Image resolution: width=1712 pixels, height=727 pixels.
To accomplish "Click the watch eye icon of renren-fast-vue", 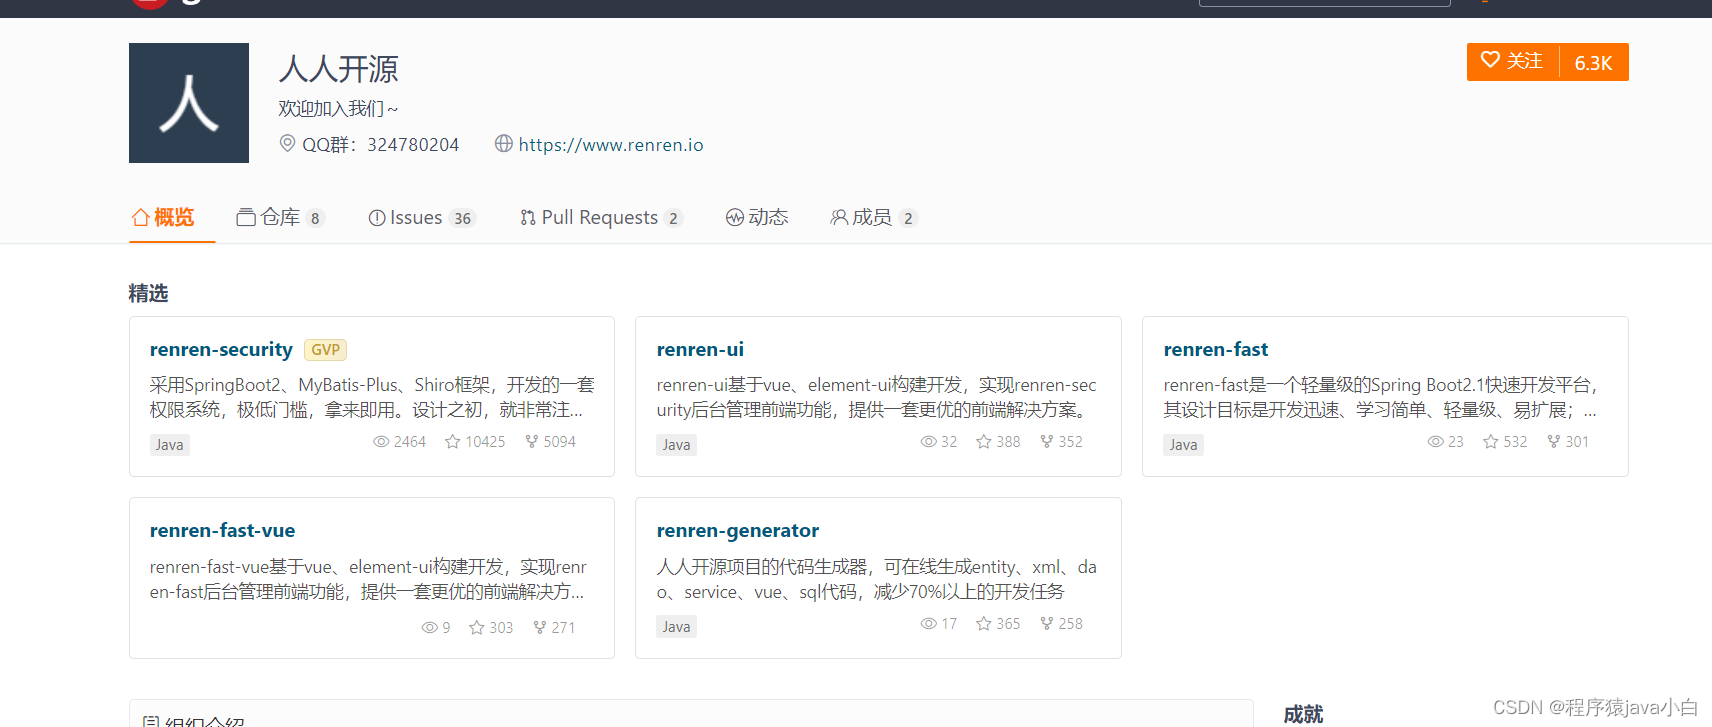I will pos(429,627).
